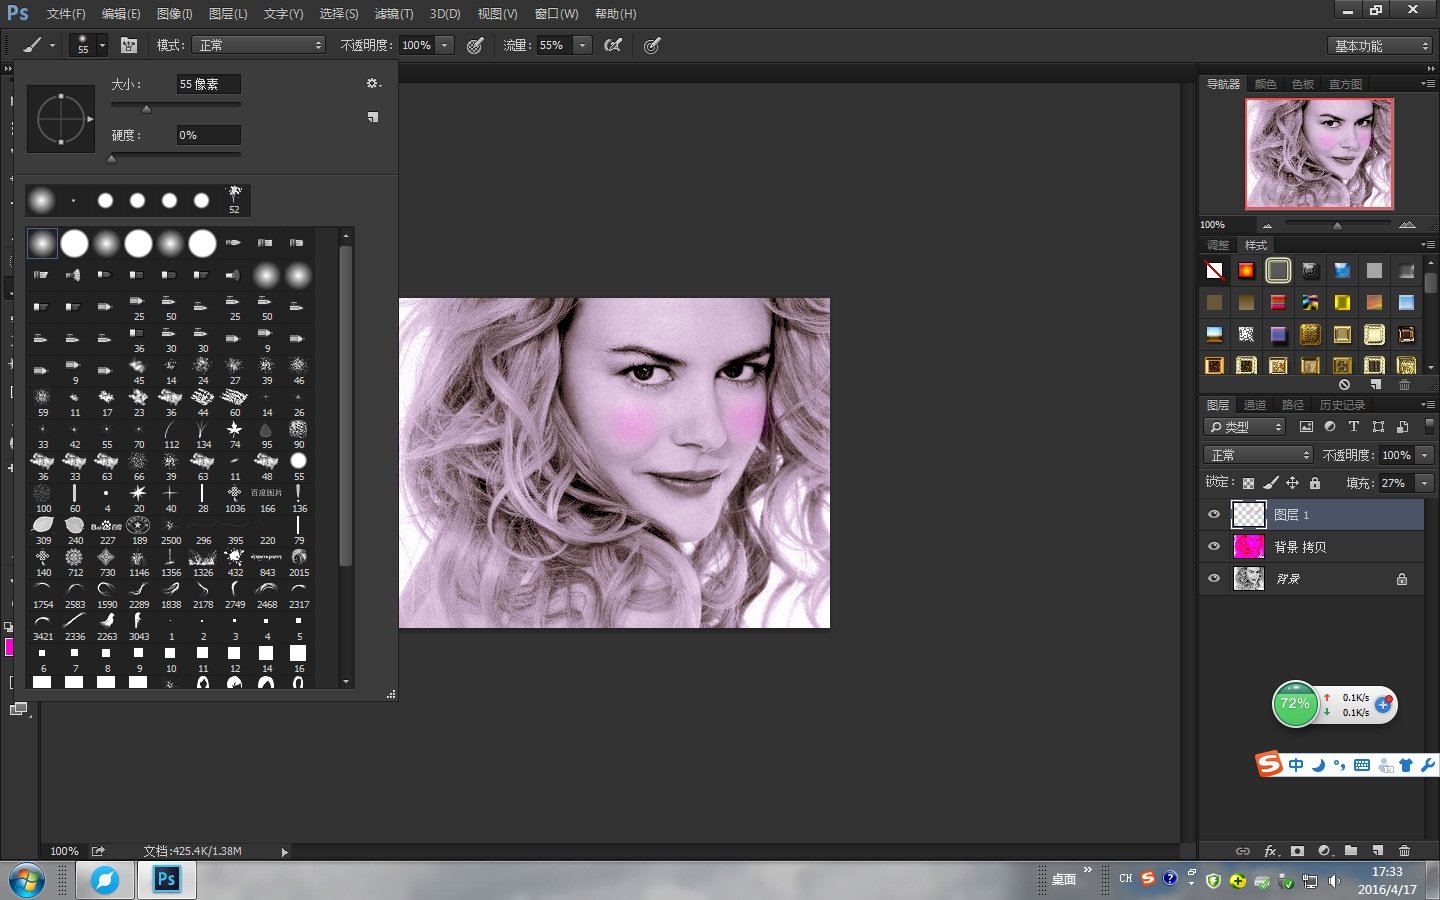Hide the 背景 拷贝 layer

(1213, 546)
